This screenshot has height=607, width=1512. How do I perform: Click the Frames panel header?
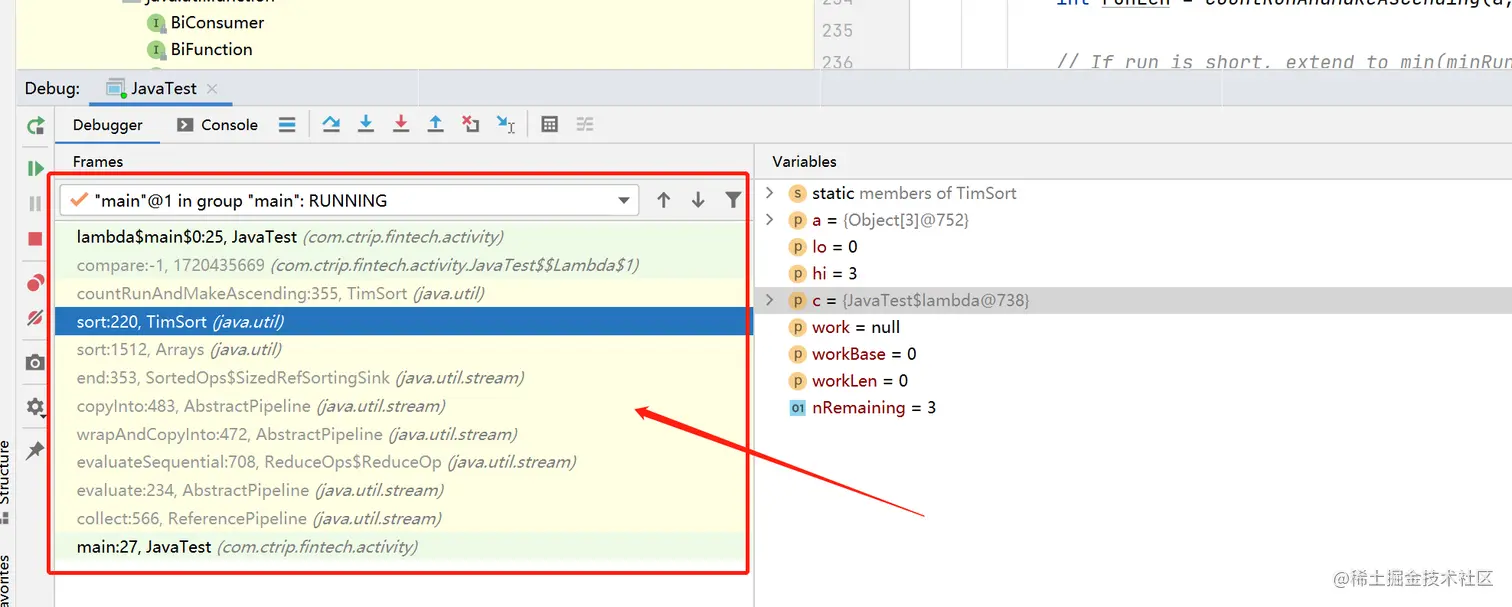pyautogui.click(x=98, y=161)
